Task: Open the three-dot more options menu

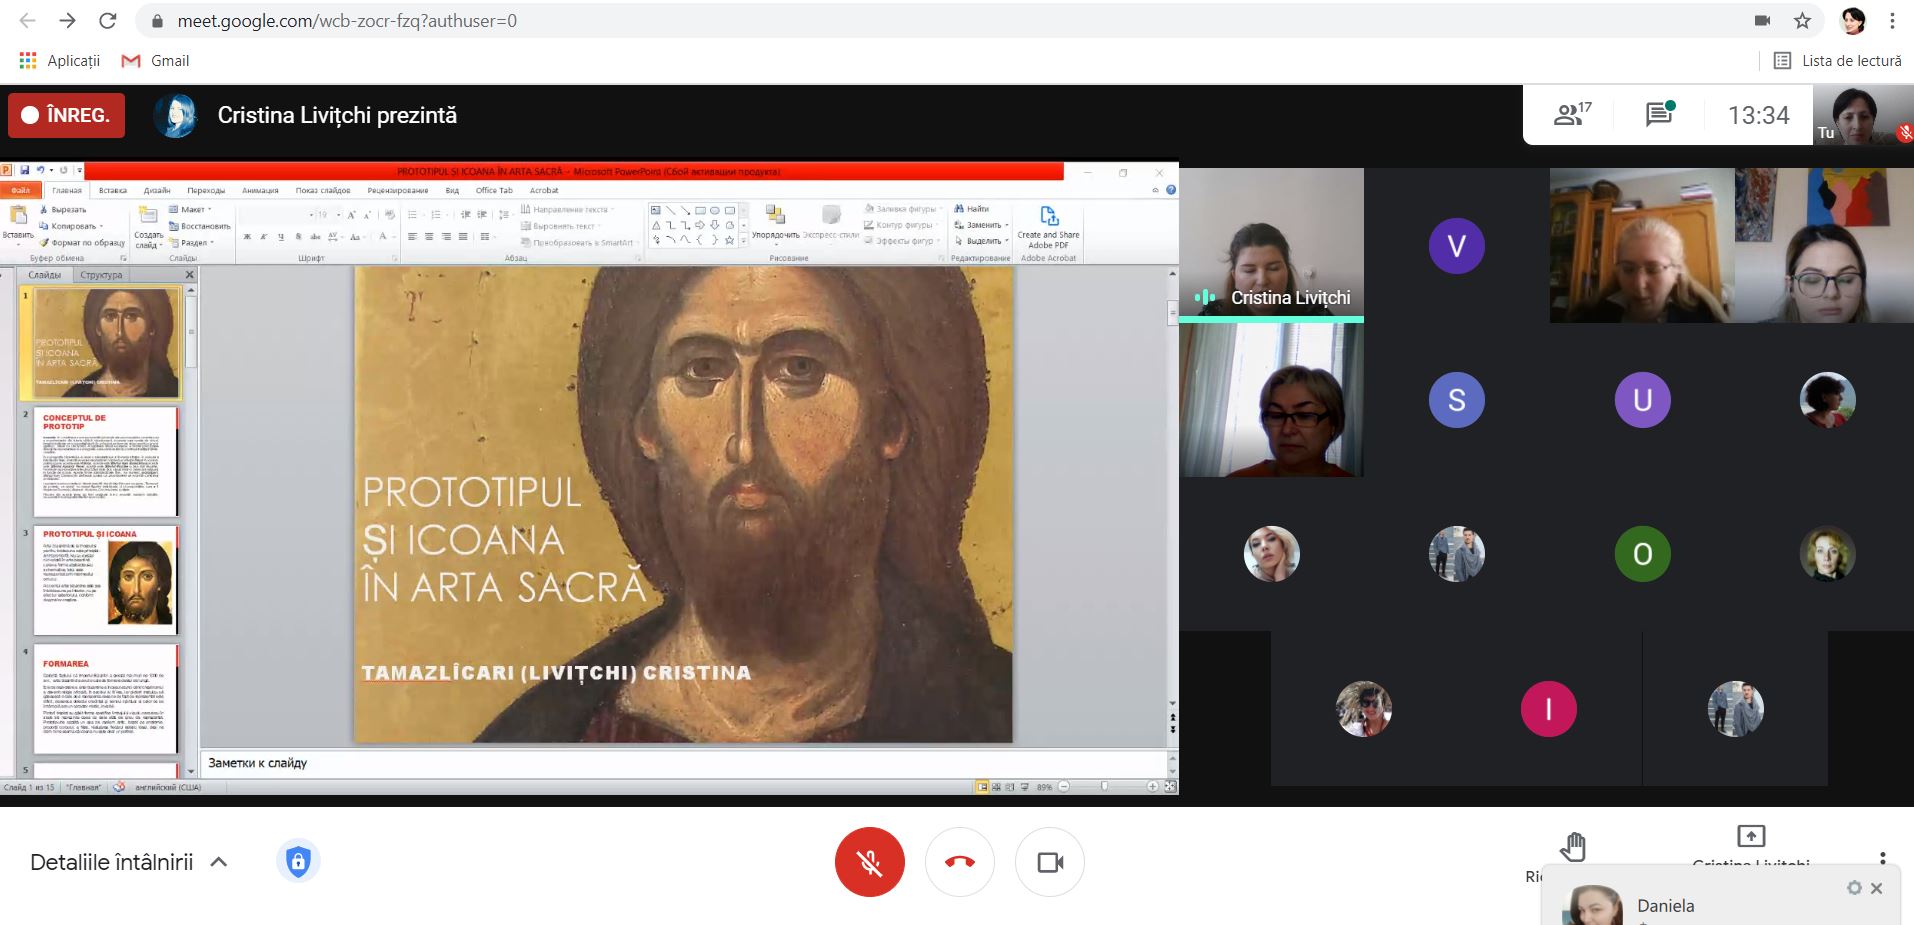Action: pyautogui.click(x=1882, y=858)
